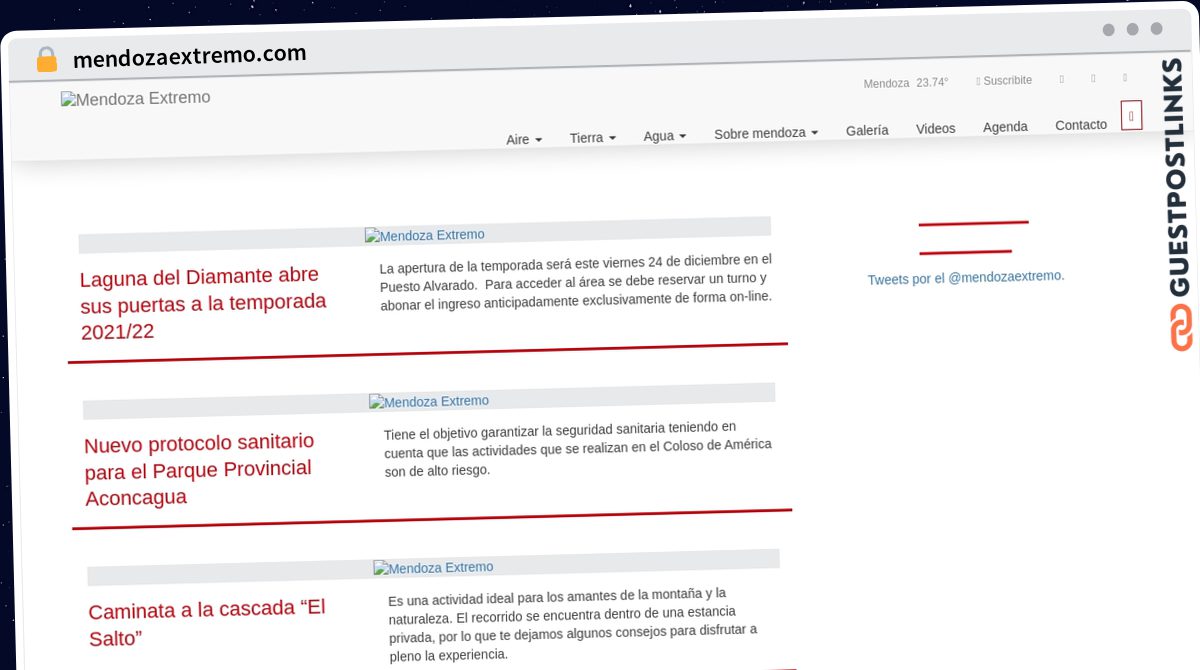The height and width of the screenshot is (670, 1200).
Task: Click the red-bordered icon button beside Contacto
Action: [x=1131, y=116]
